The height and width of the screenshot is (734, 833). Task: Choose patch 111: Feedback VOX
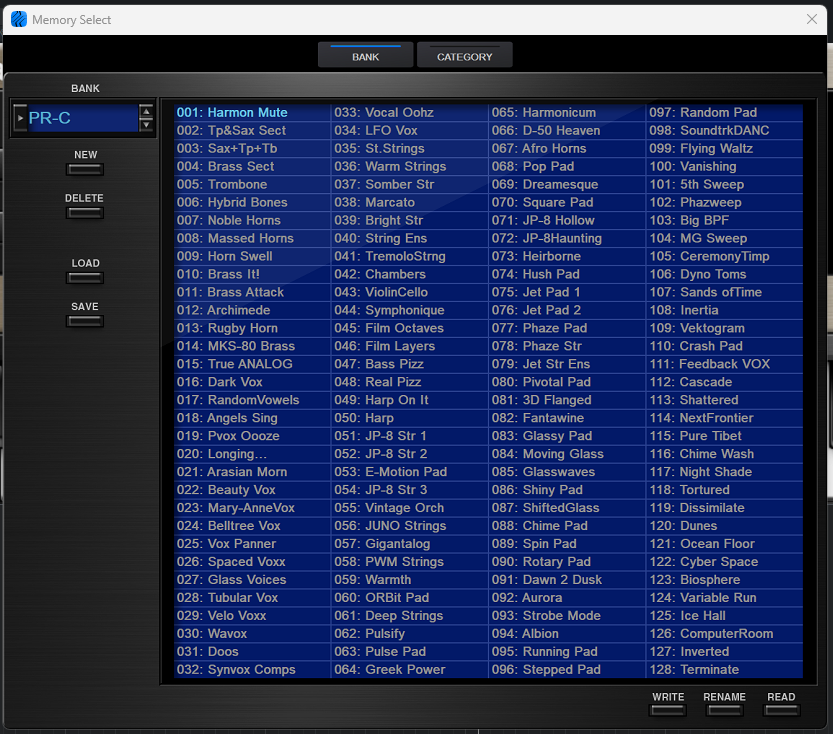pos(723,364)
